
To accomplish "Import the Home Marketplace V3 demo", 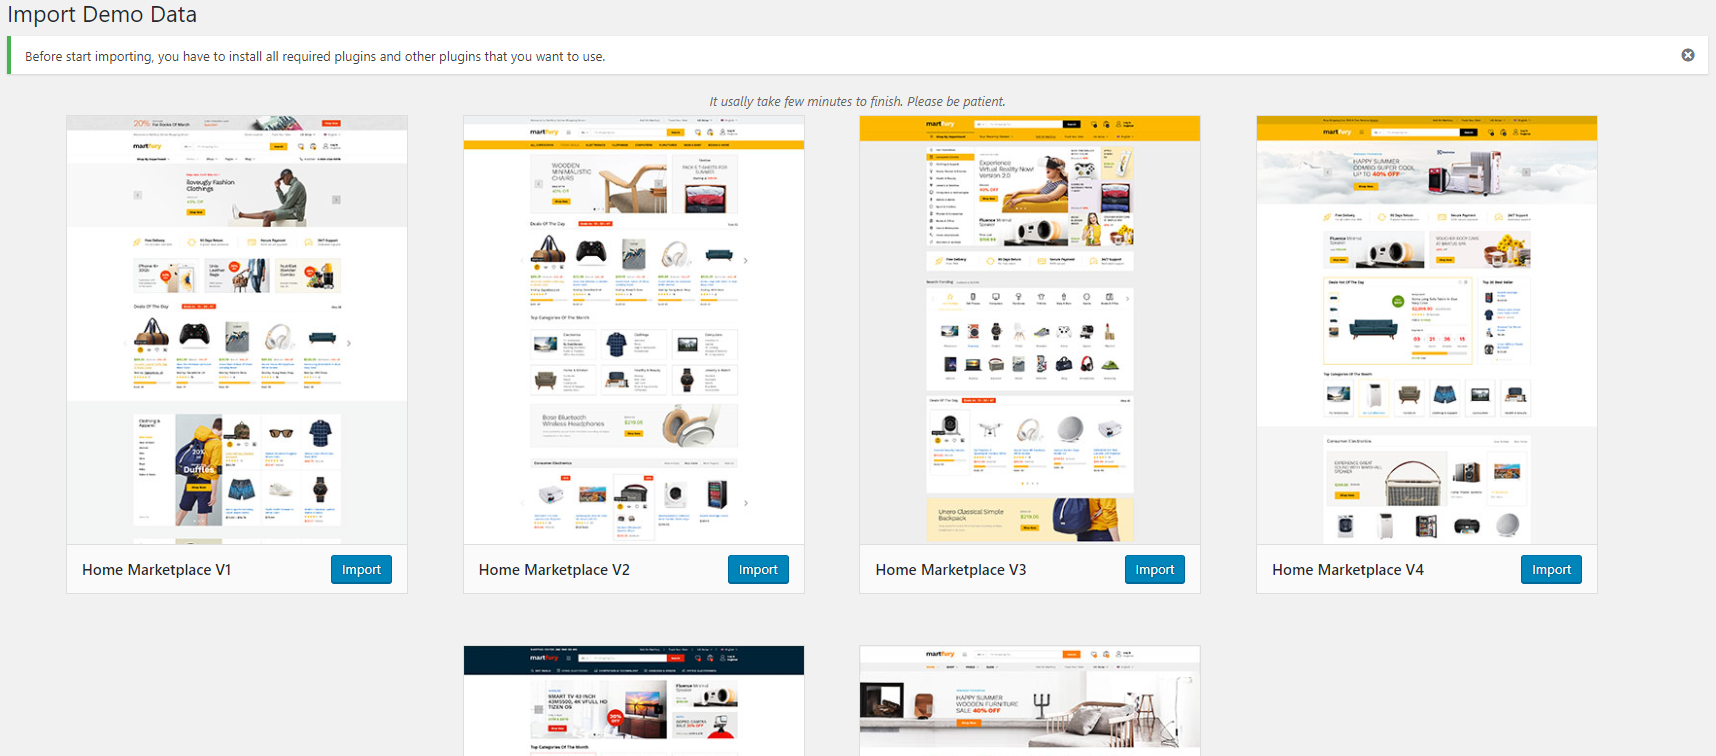I will coord(1155,569).
